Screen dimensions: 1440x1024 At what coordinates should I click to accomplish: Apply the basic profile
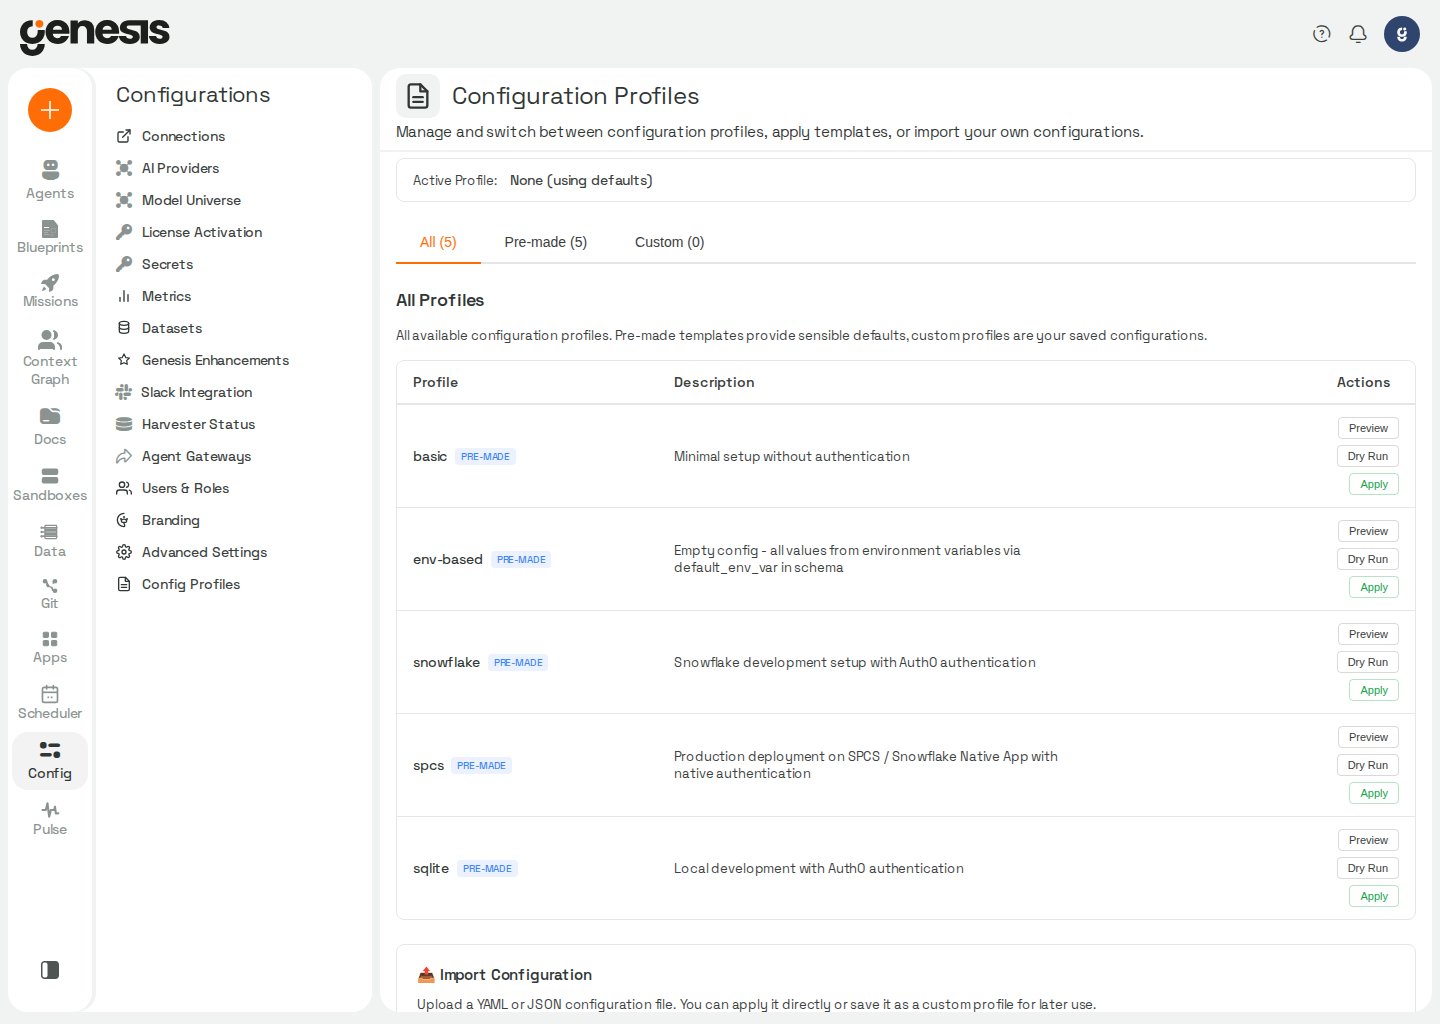pyautogui.click(x=1374, y=484)
